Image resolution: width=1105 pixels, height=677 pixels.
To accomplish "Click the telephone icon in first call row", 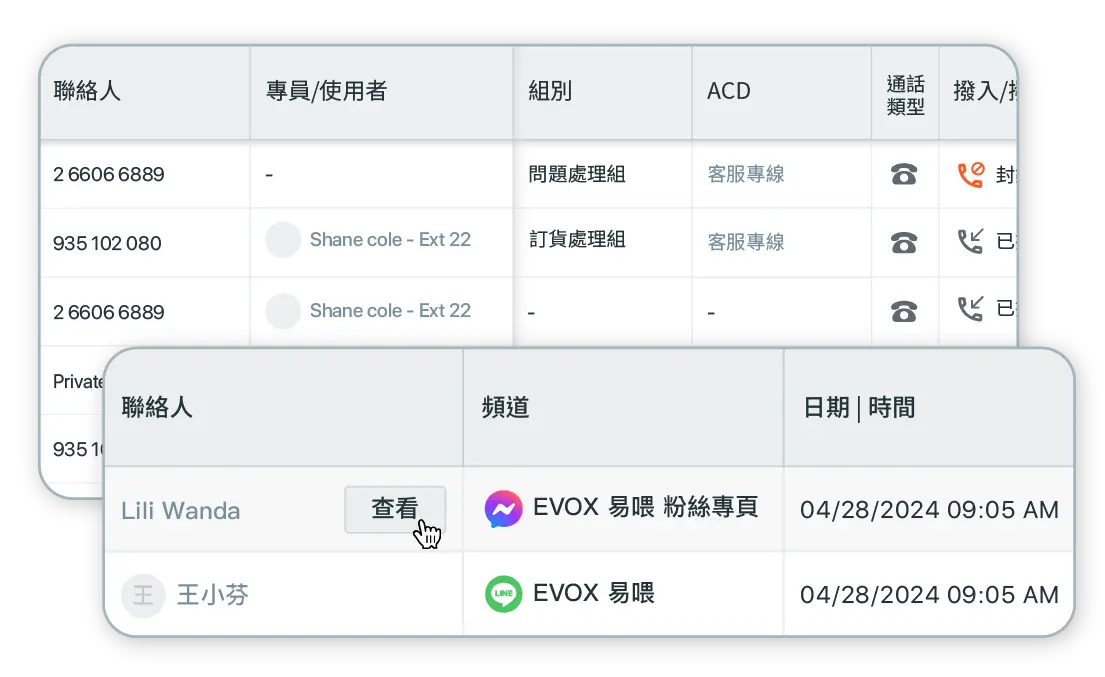I will click(904, 175).
